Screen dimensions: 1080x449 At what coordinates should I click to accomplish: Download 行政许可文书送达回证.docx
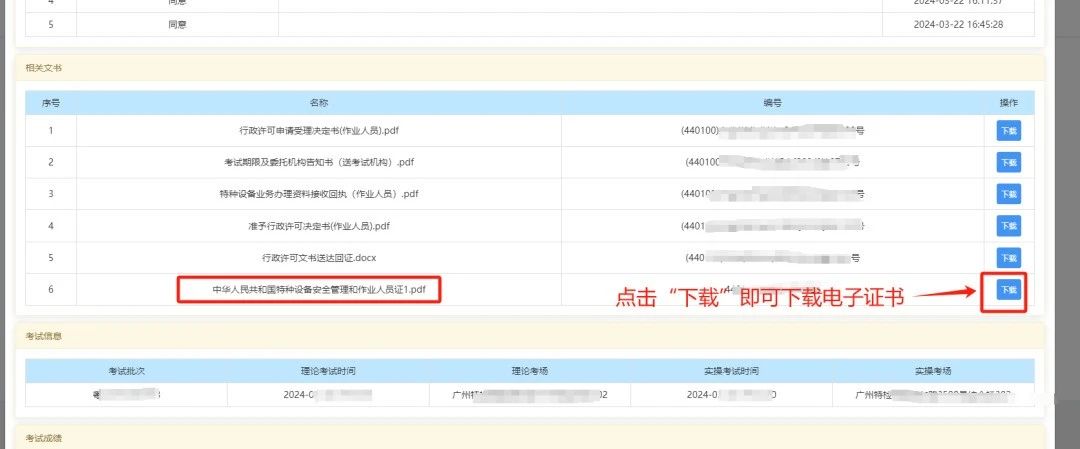(1008, 258)
